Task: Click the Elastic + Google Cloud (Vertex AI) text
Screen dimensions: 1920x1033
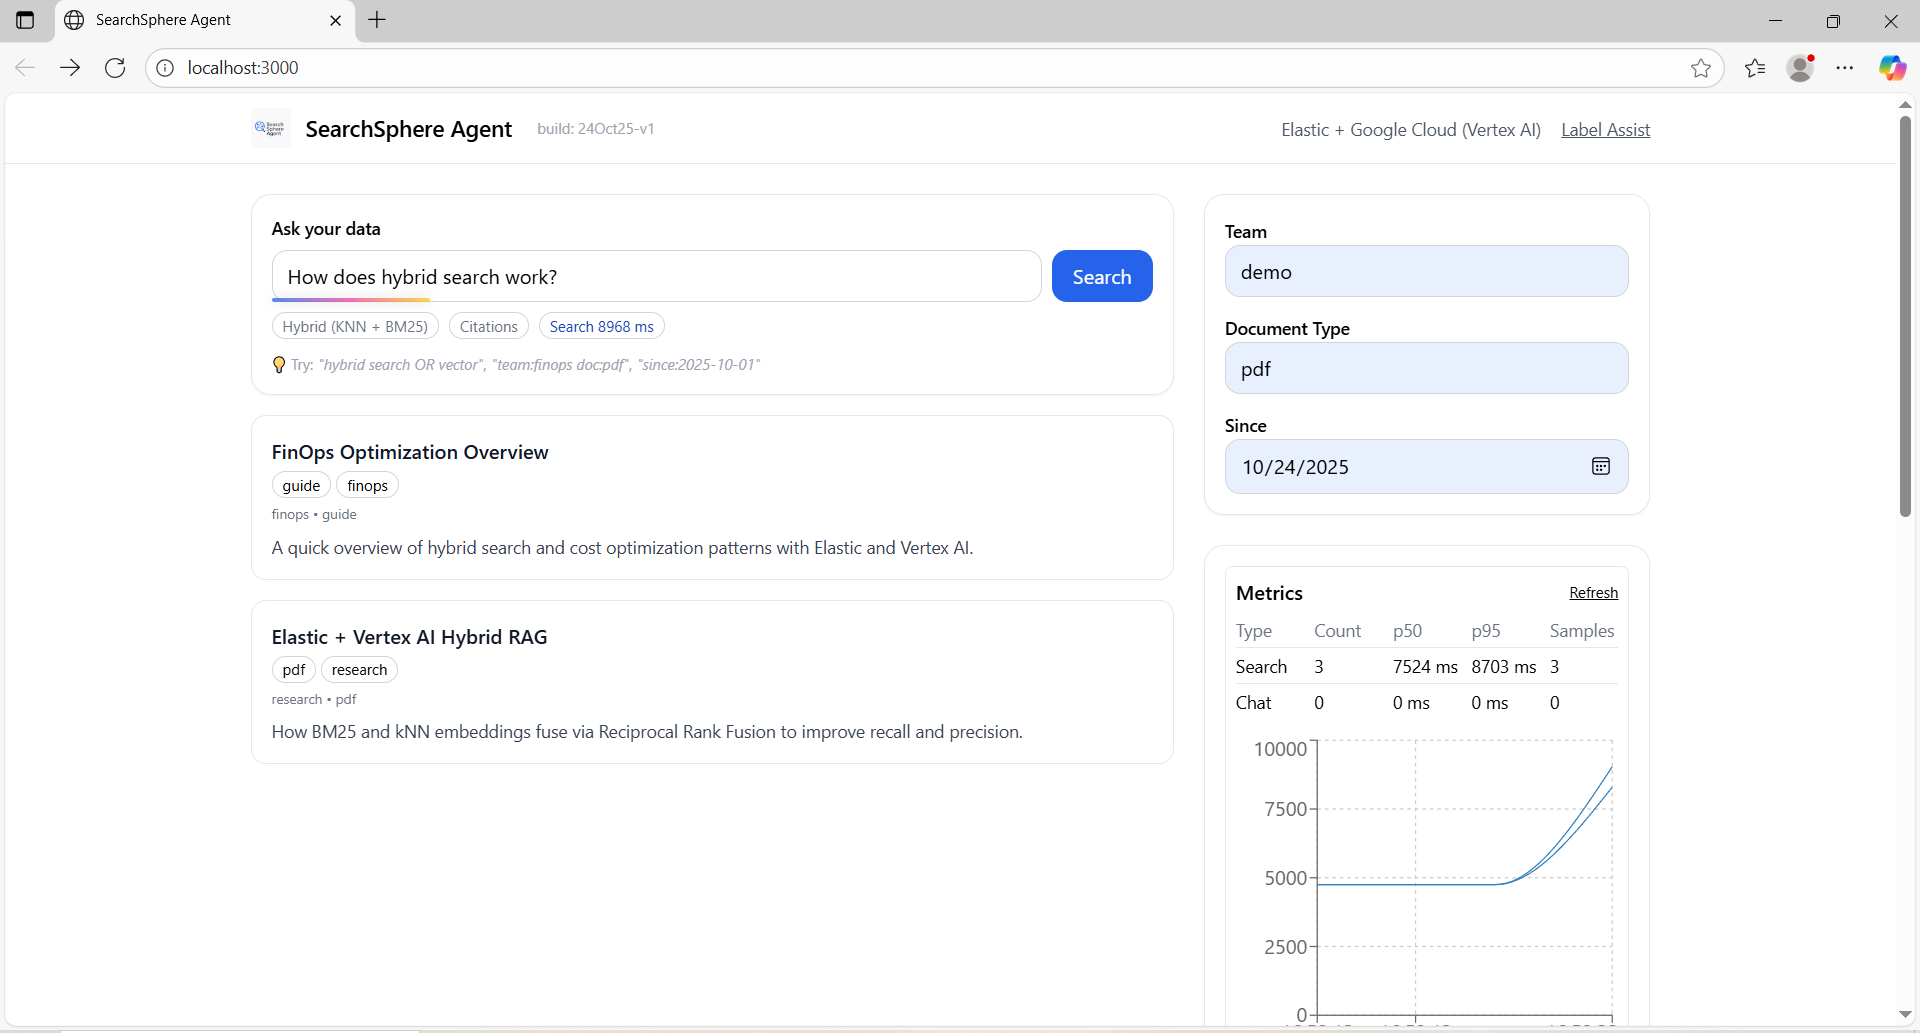Action: coord(1411,130)
